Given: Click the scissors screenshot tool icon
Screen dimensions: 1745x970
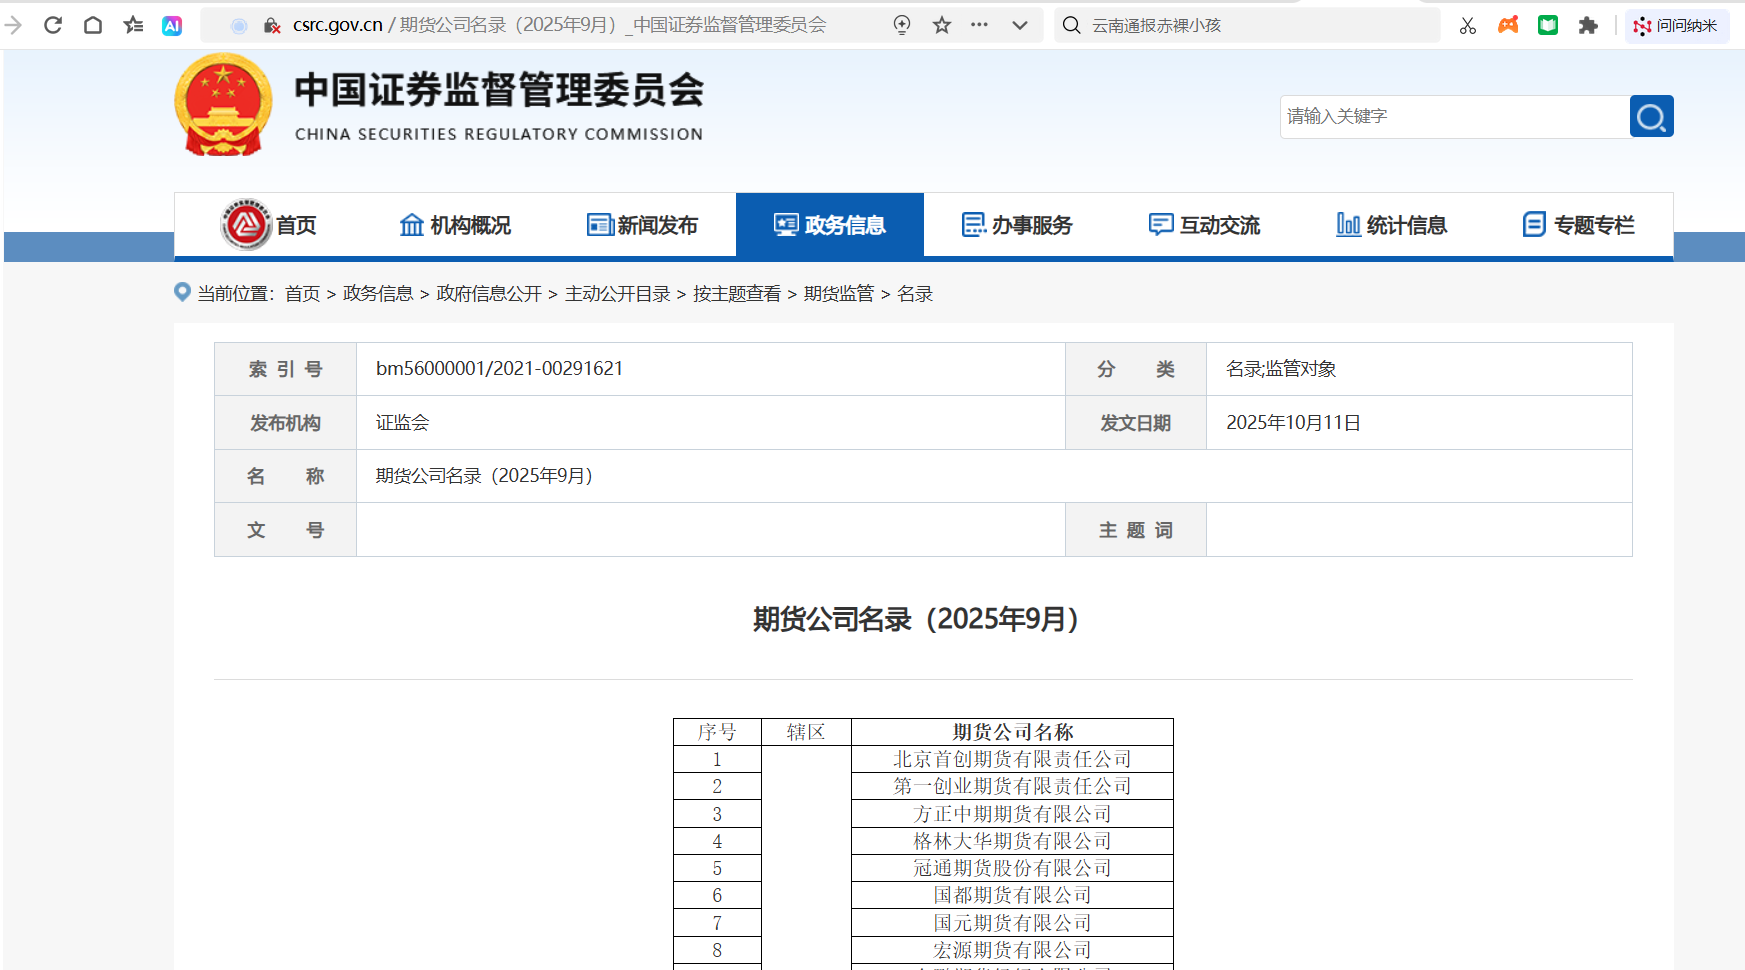Looking at the screenshot, I should pos(1467,26).
